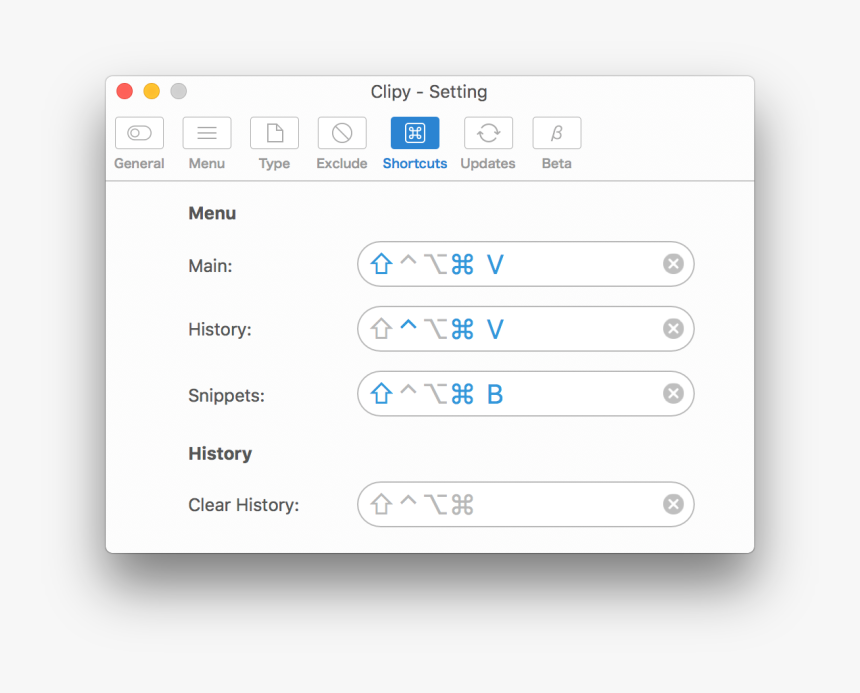Go to the Updates tab
Viewport: 860px width, 693px height.
(488, 143)
